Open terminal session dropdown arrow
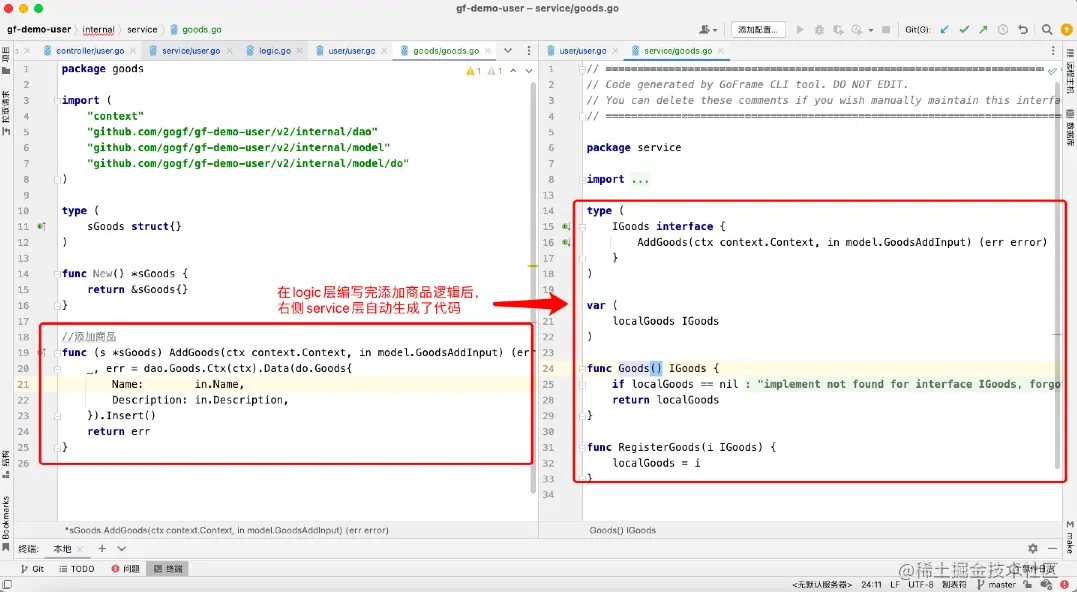Screen dimensions: 1077x599 122,549
